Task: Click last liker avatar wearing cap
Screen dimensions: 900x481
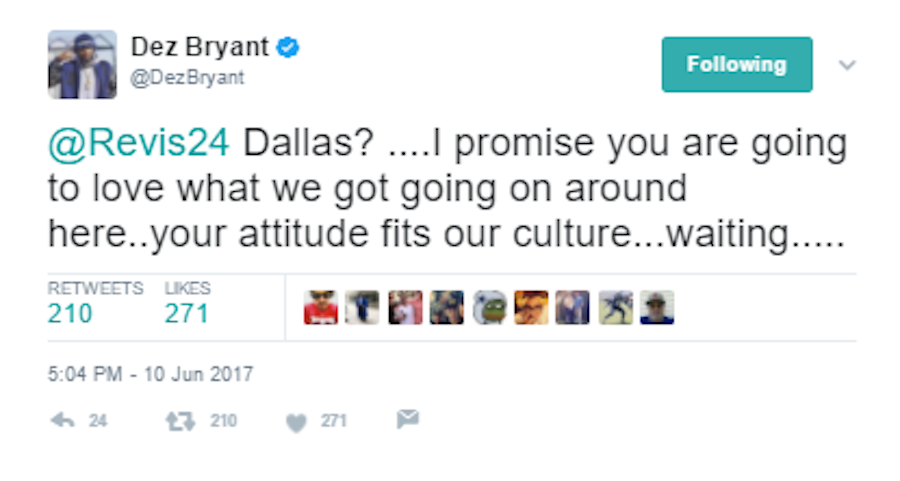Action: (657, 309)
